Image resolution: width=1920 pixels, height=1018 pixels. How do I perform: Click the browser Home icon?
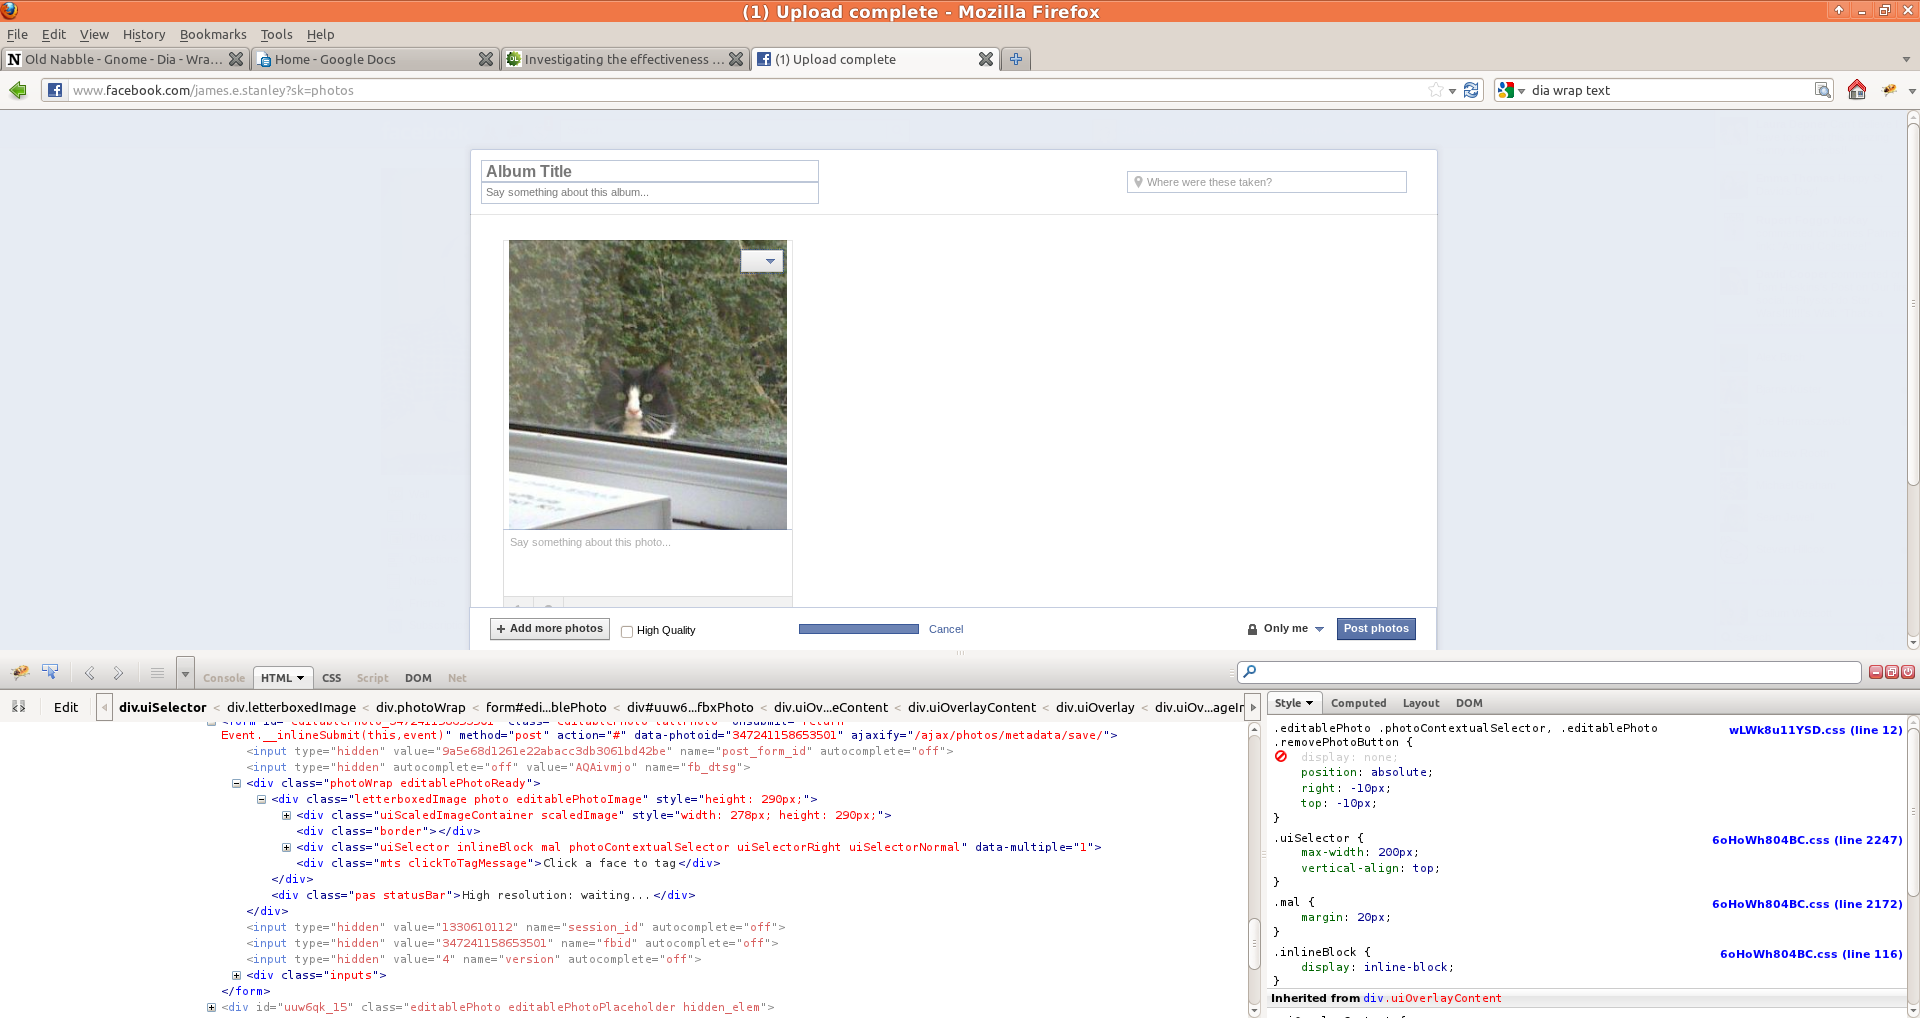point(1856,90)
